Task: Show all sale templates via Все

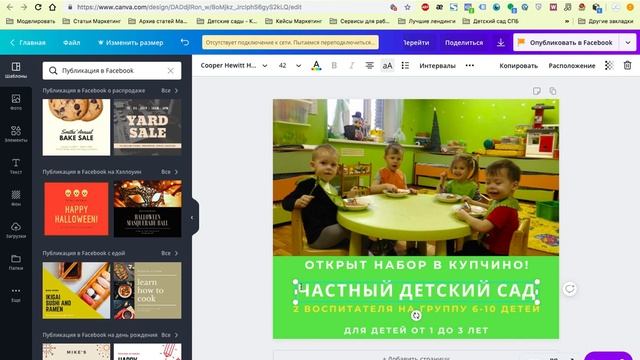Action: (169, 91)
